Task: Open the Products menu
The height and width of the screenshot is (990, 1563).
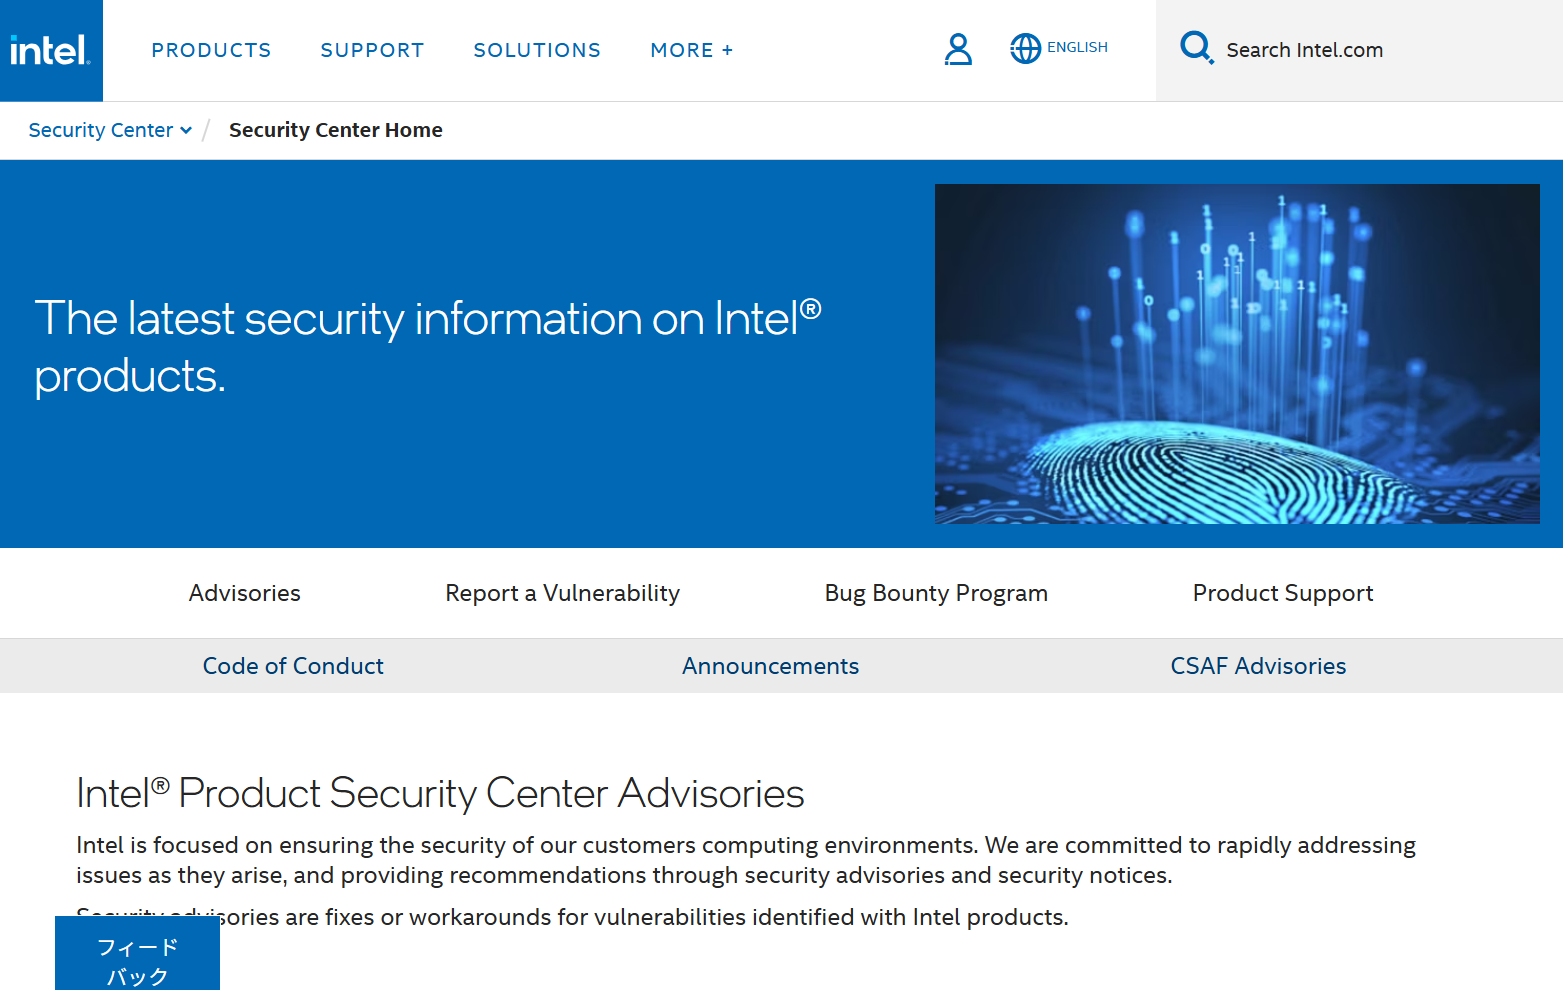Action: (x=211, y=50)
